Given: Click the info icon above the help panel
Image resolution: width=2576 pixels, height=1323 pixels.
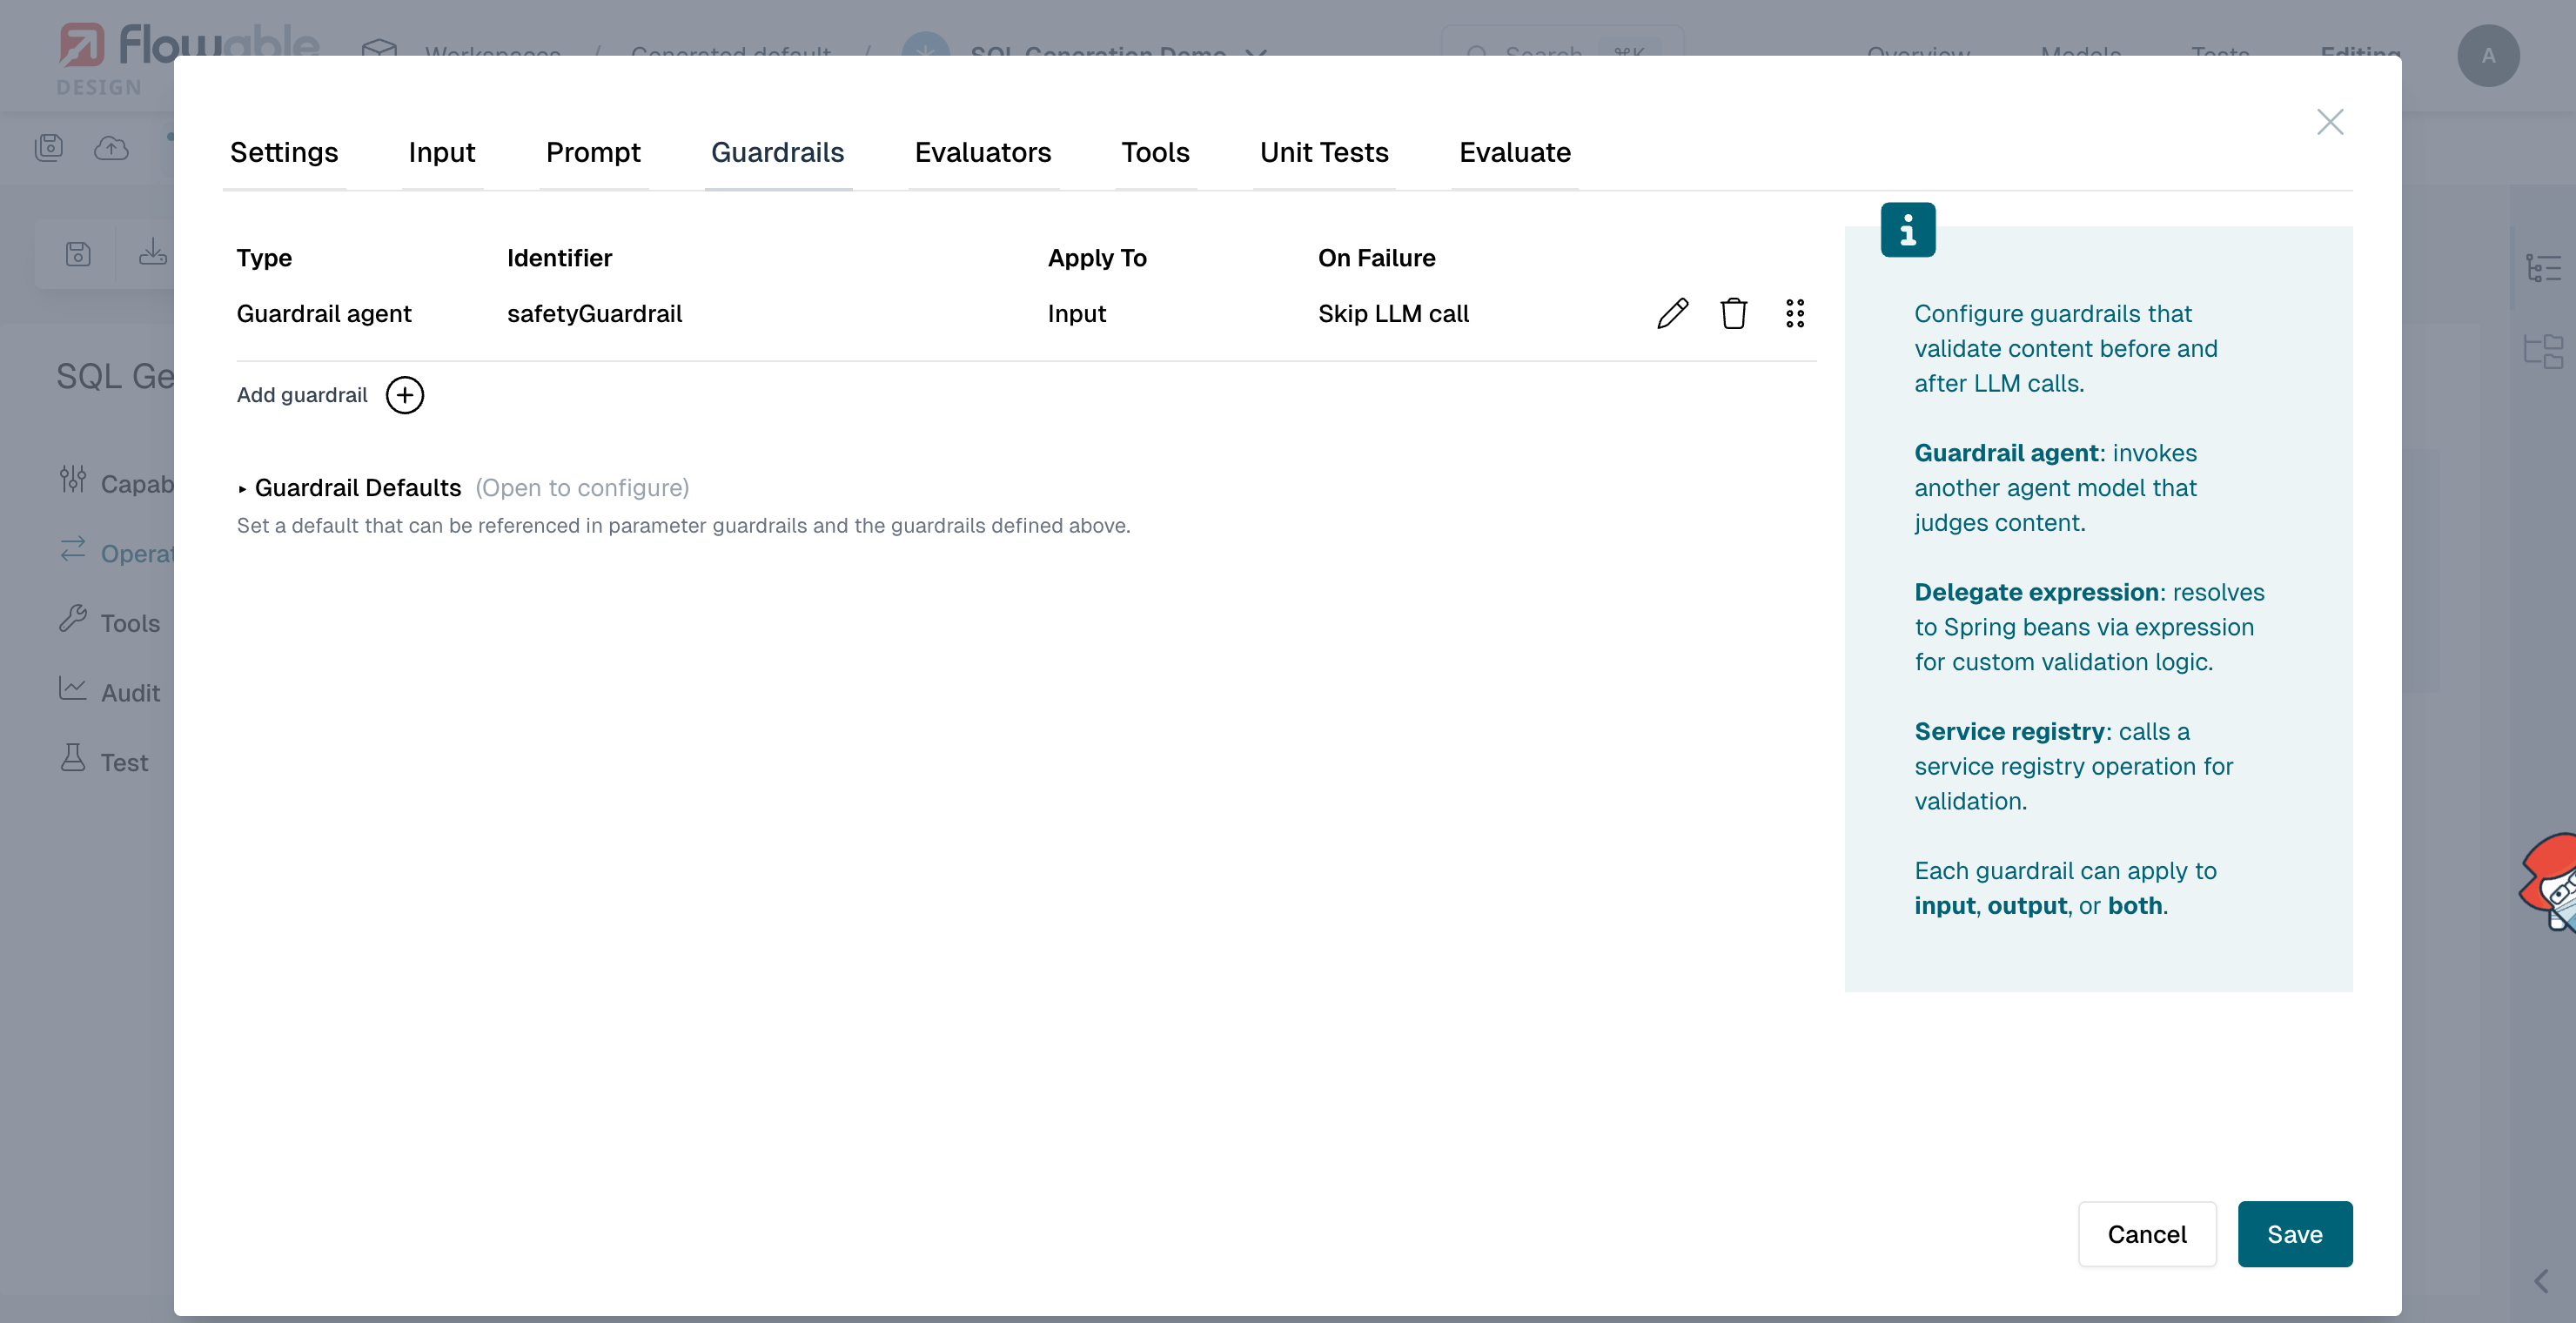Looking at the screenshot, I should [1908, 230].
